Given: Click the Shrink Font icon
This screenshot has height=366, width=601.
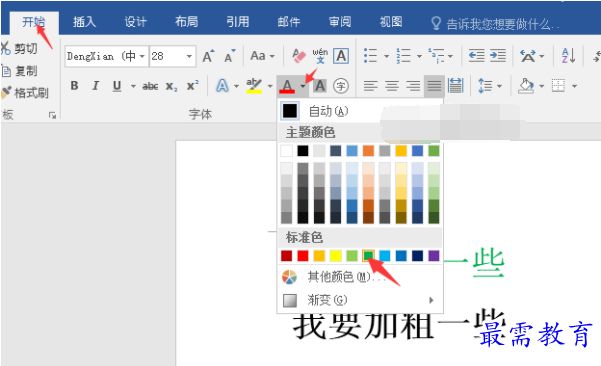Looking at the screenshot, I should (230, 56).
